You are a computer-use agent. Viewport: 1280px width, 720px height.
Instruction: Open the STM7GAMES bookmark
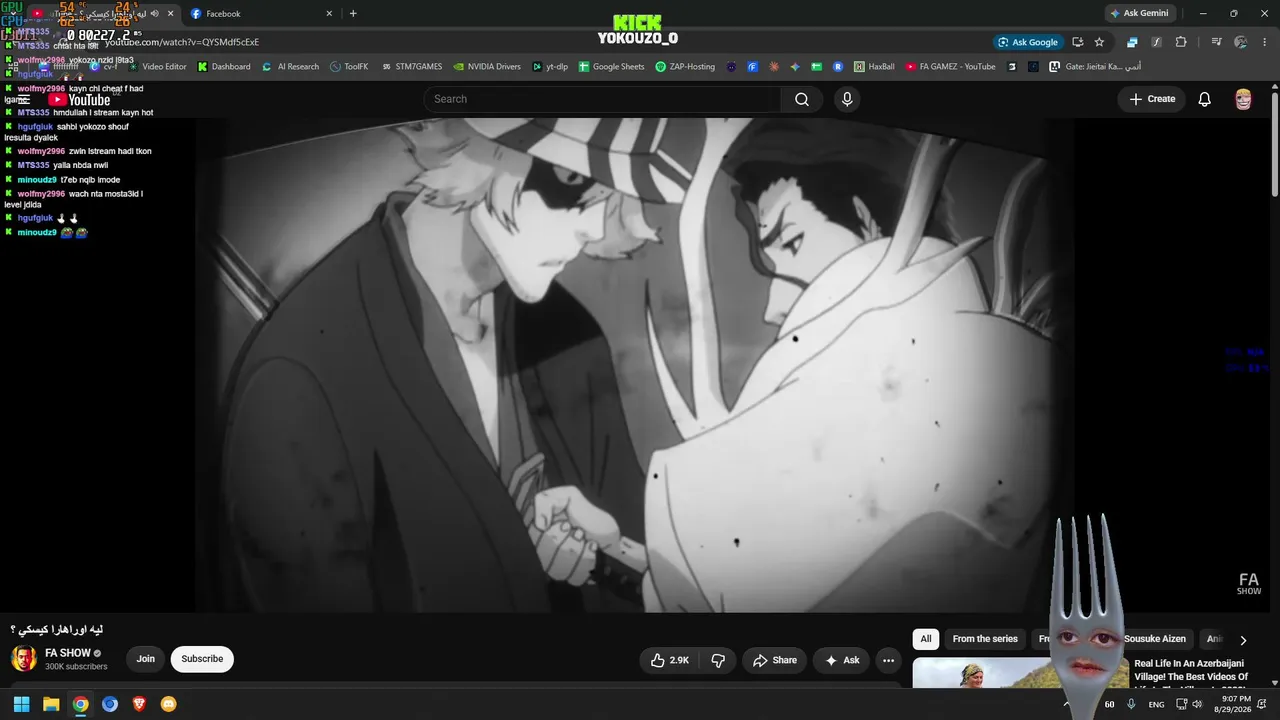coord(411,67)
